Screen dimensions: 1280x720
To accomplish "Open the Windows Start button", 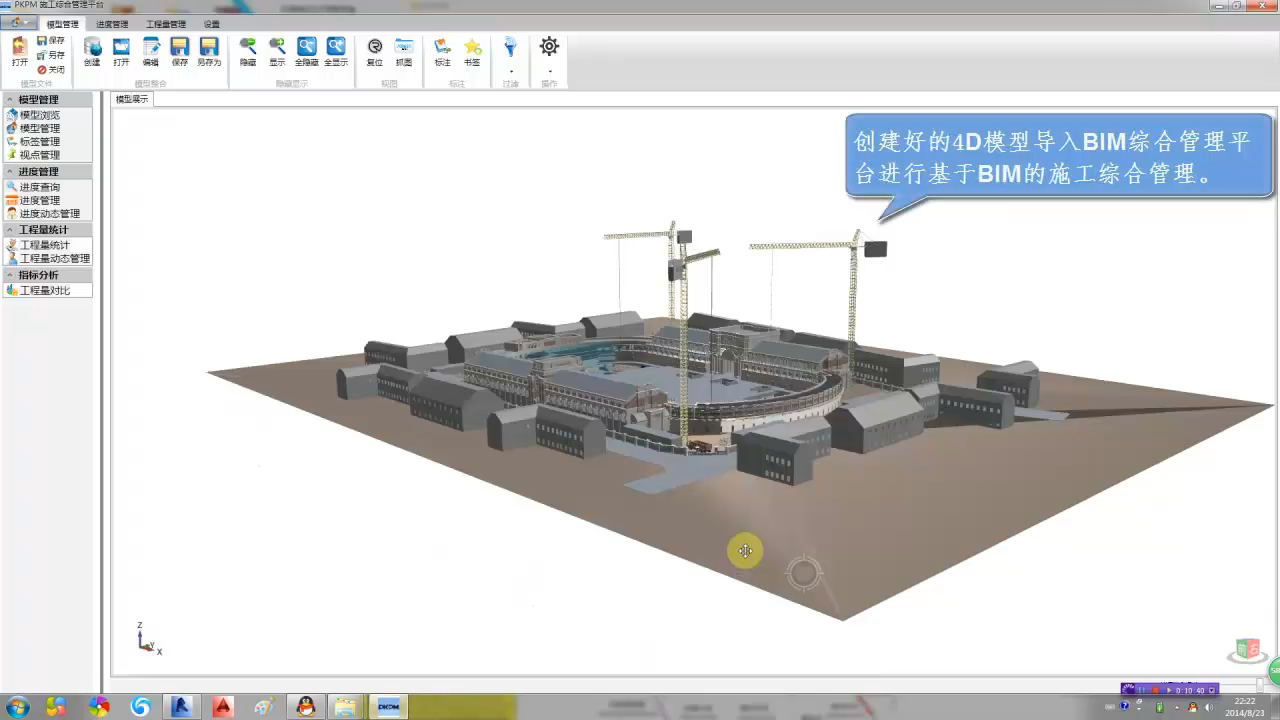I will [x=17, y=707].
